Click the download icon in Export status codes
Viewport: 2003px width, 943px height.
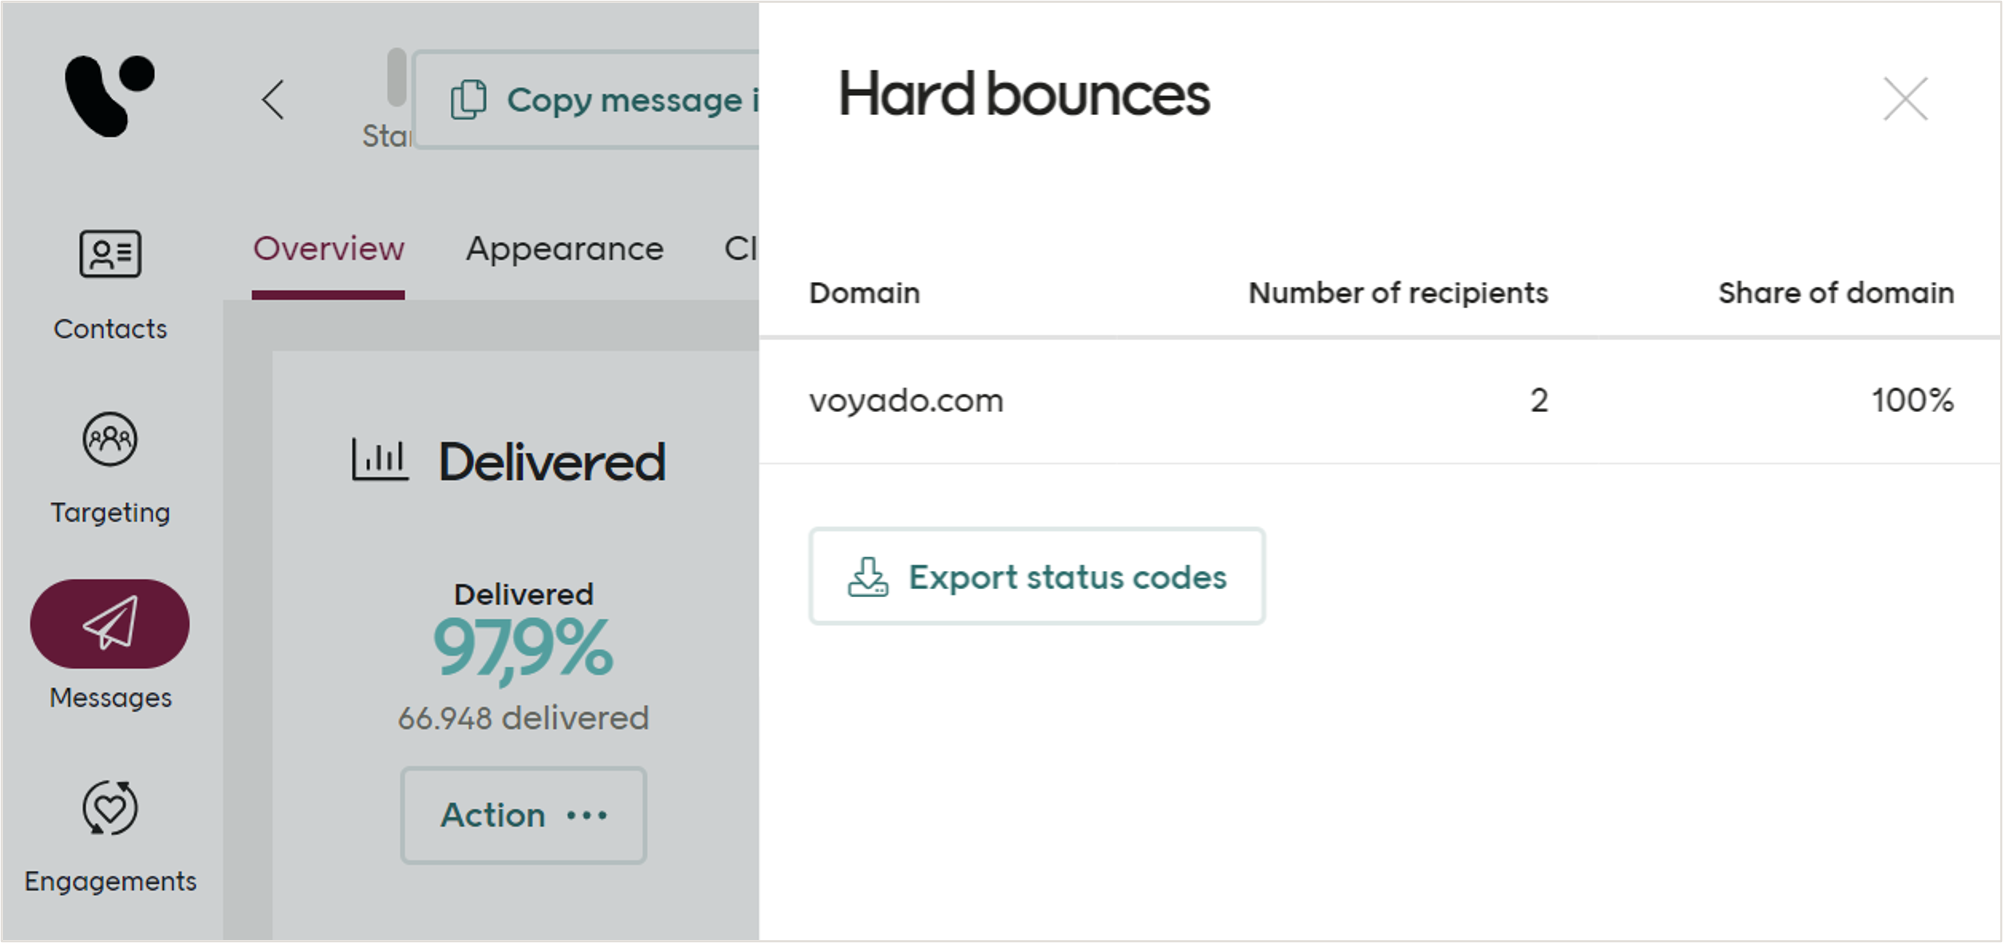(866, 576)
